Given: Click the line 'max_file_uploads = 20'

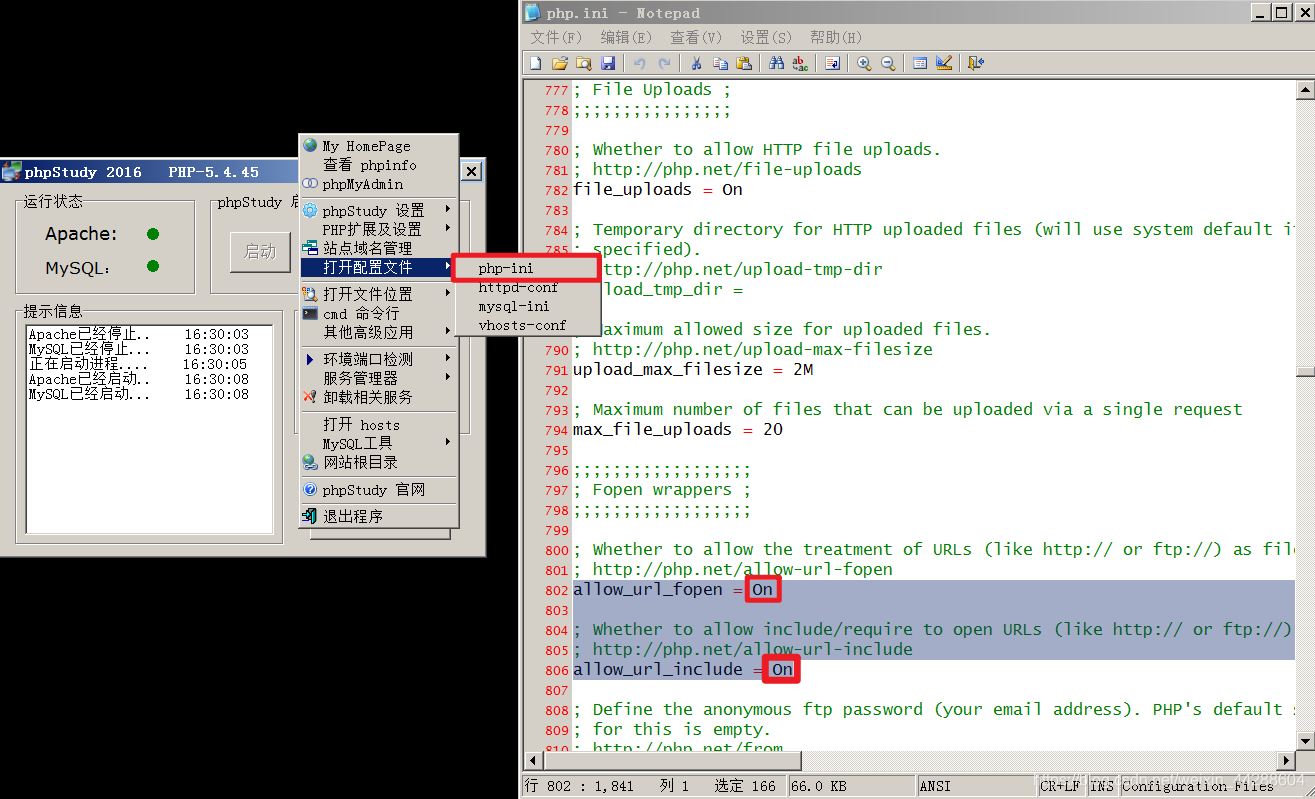Looking at the screenshot, I should 677,430.
